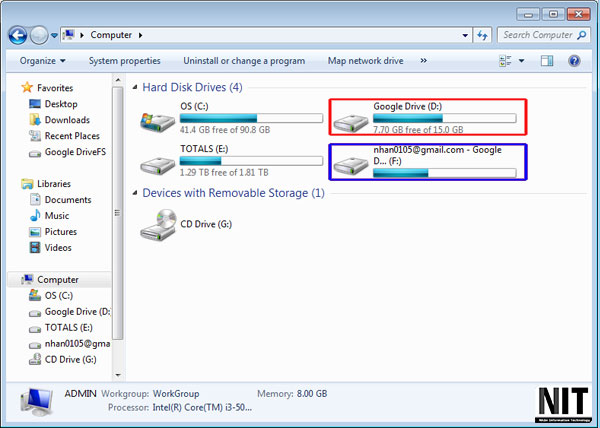Select Favorites in the navigation pane
Viewport: 600px width, 428px height.
47,88
